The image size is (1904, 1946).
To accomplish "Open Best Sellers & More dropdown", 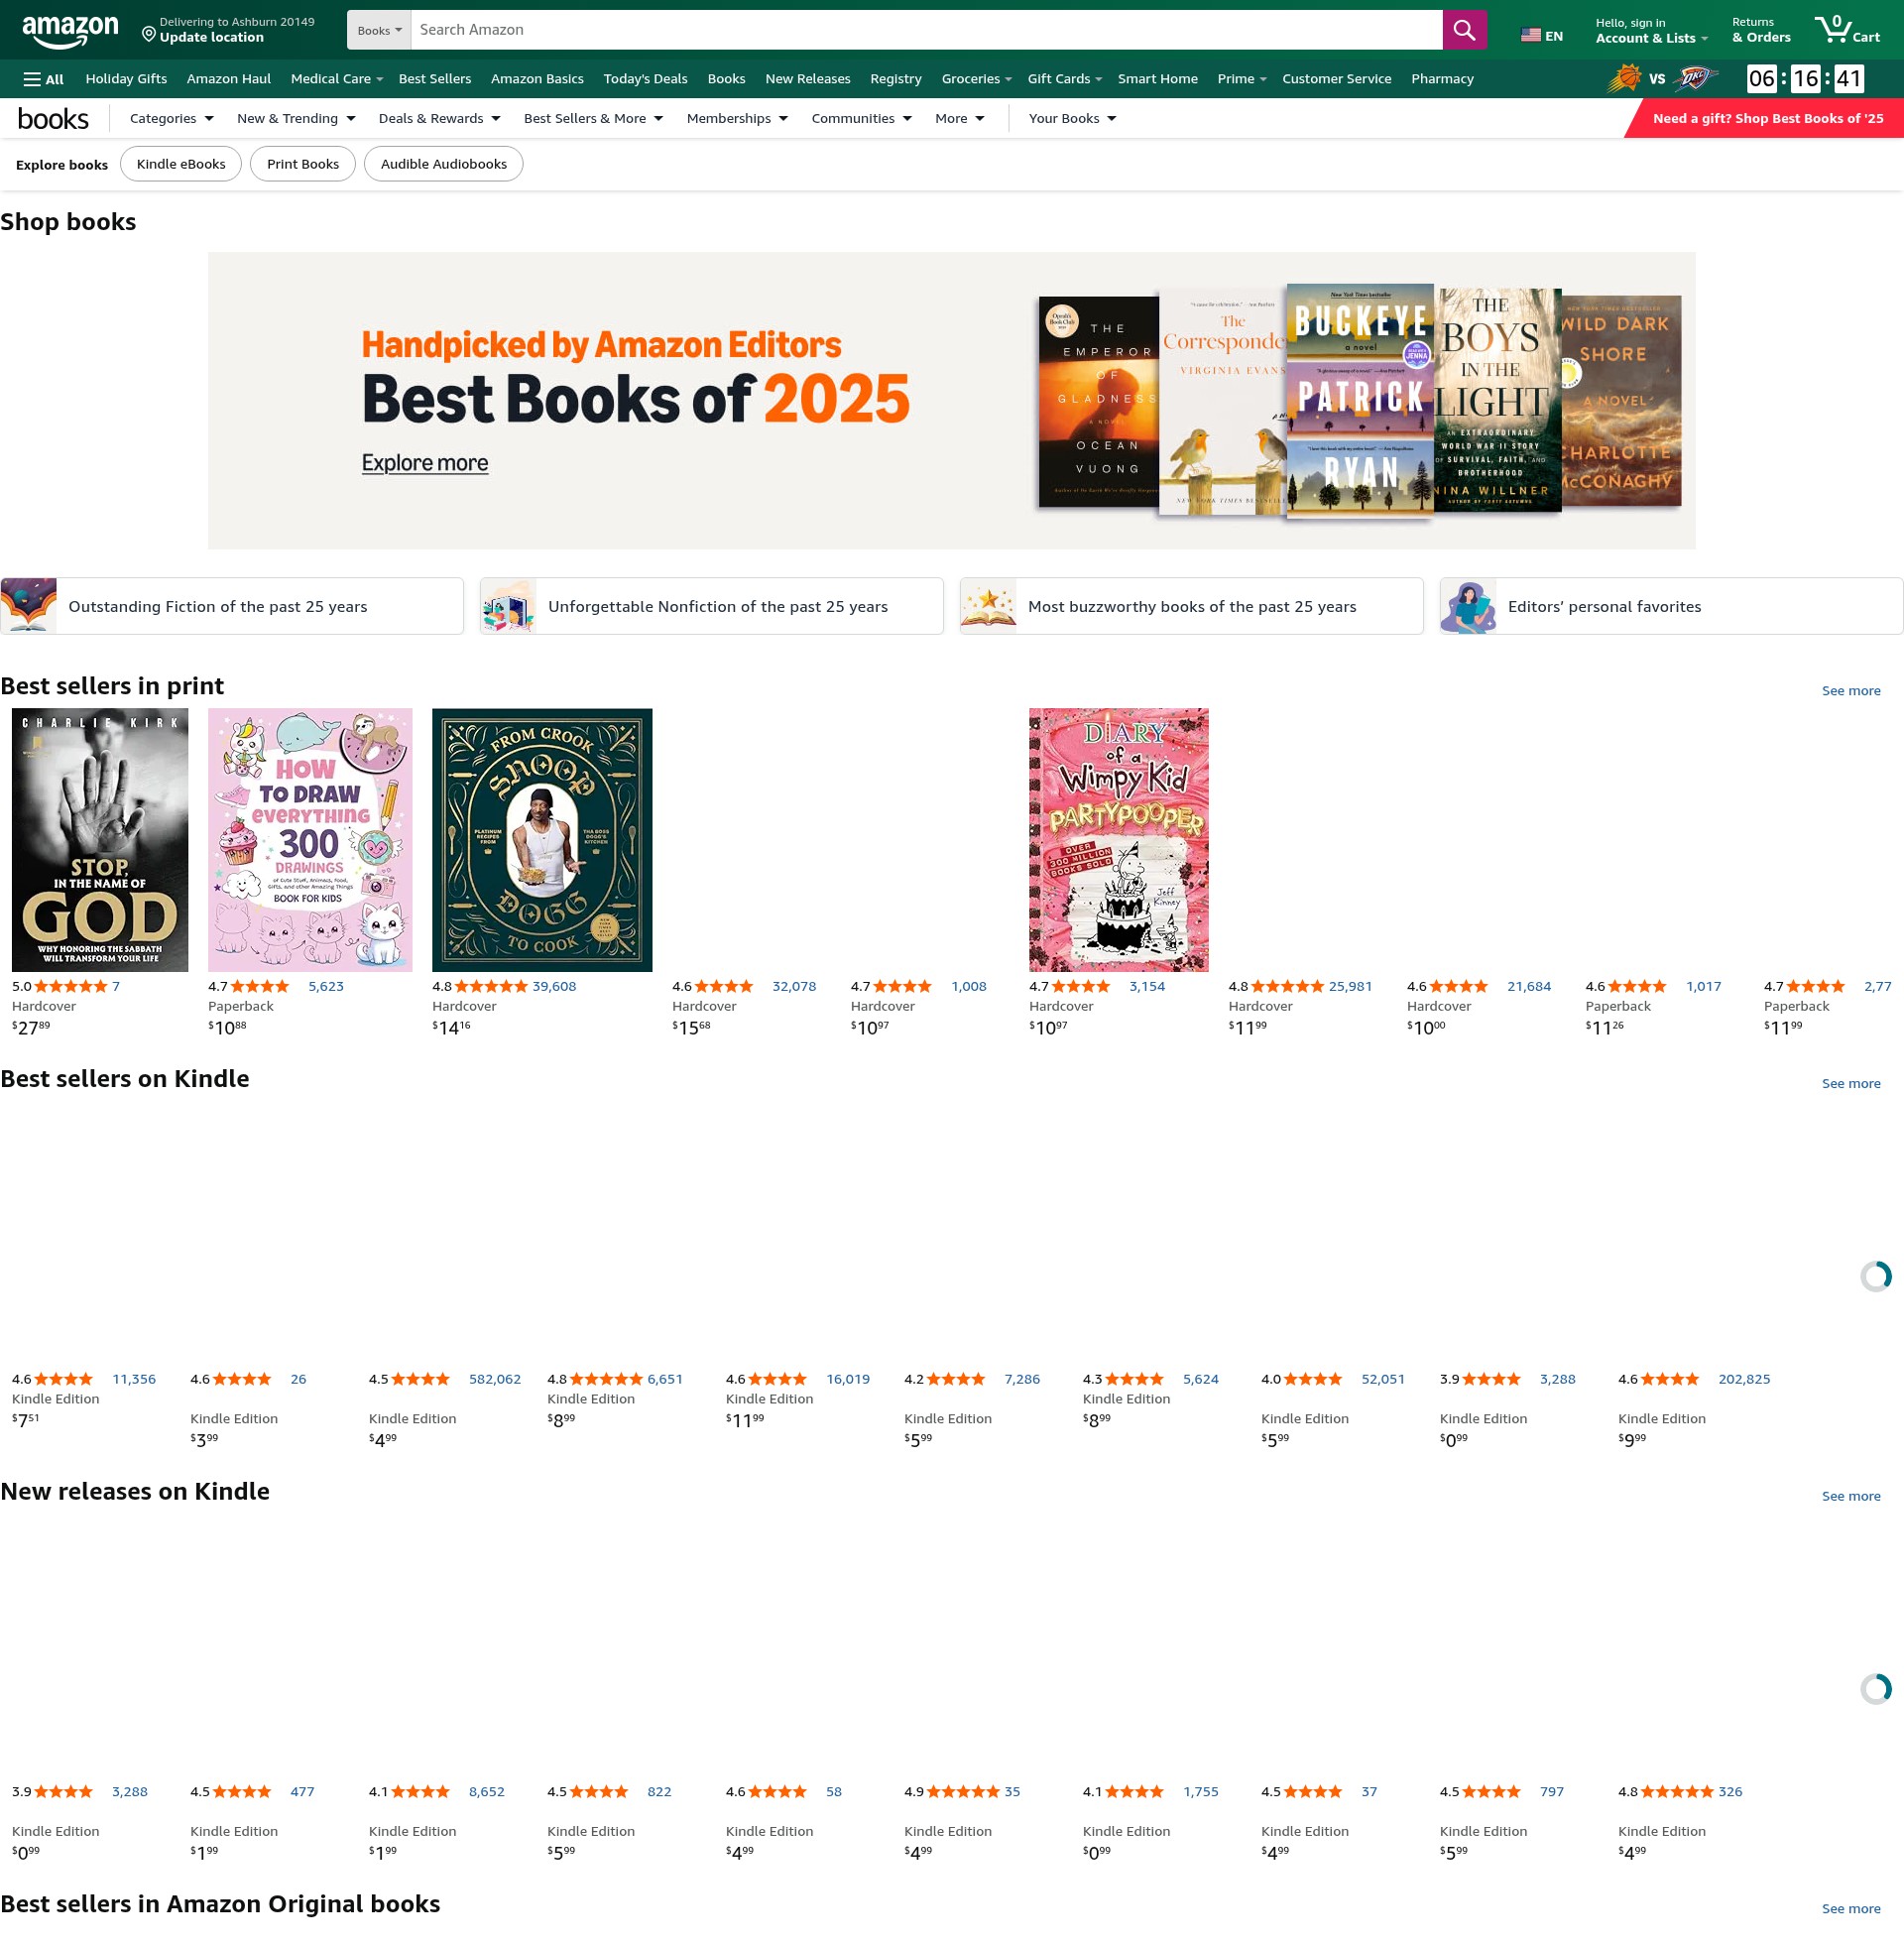I will [593, 119].
